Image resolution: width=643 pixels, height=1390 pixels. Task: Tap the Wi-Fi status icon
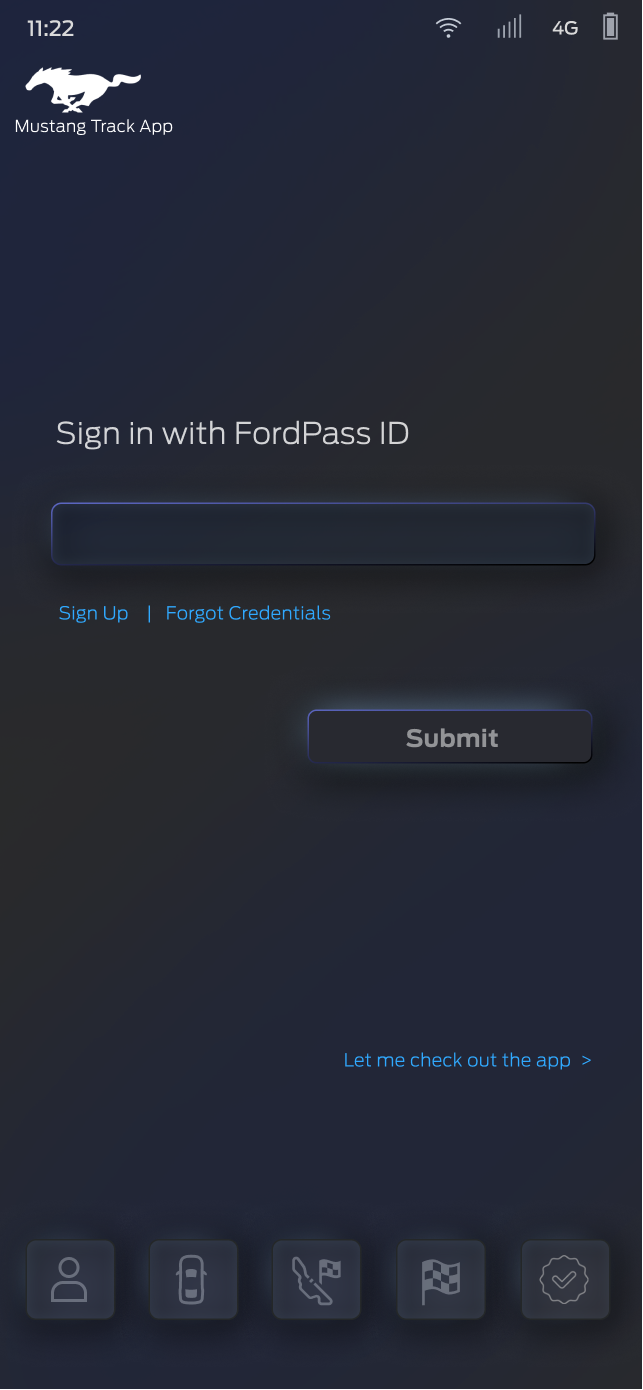pyautogui.click(x=448, y=28)
